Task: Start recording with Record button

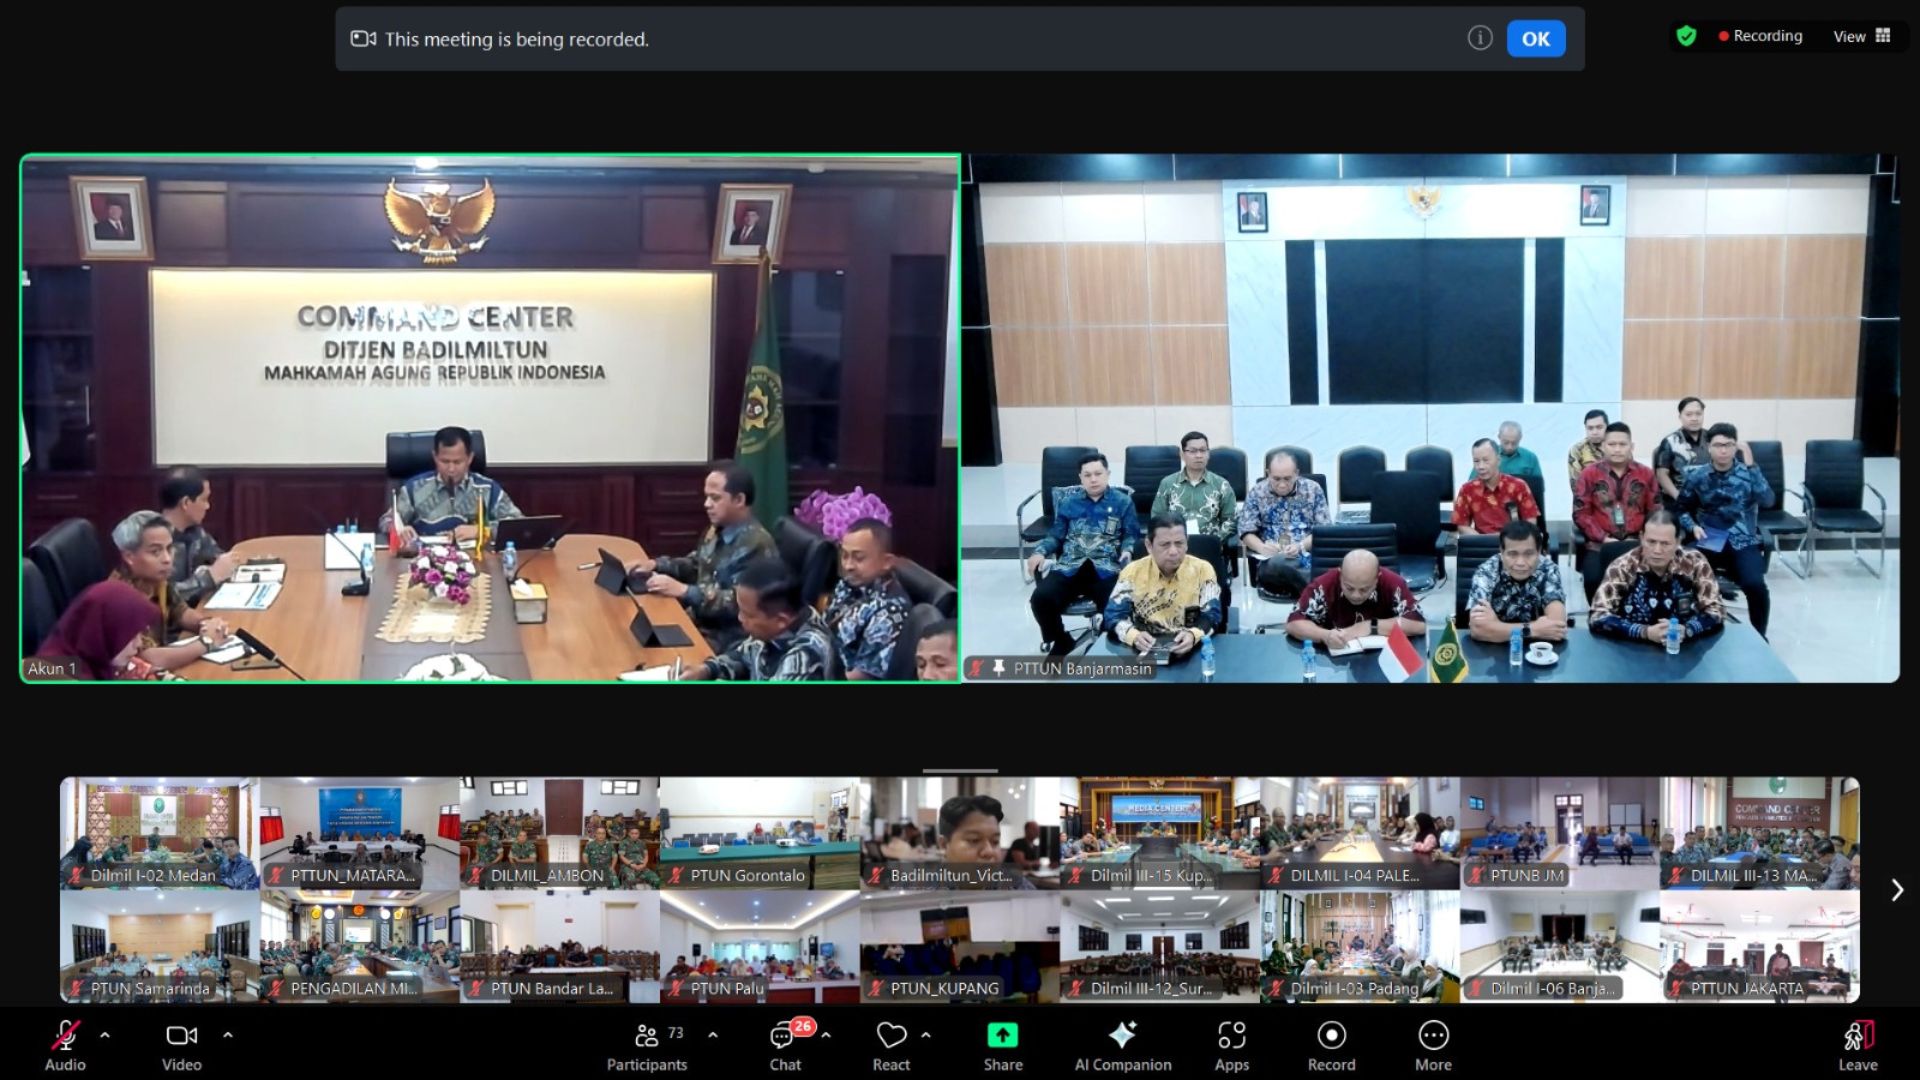Action: click(x=1331, y=1036)
